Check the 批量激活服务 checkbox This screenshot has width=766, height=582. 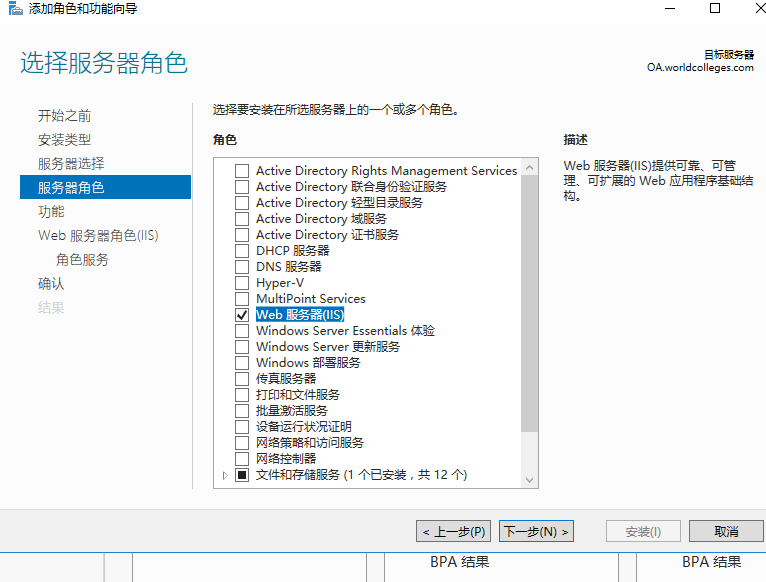[242, 410]
